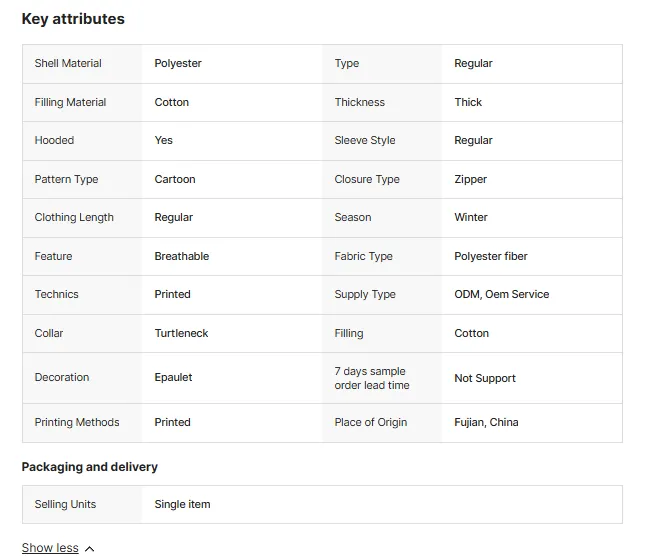
Task: Select the Epaulet decoration value
Action: click(x=173, y=377)
